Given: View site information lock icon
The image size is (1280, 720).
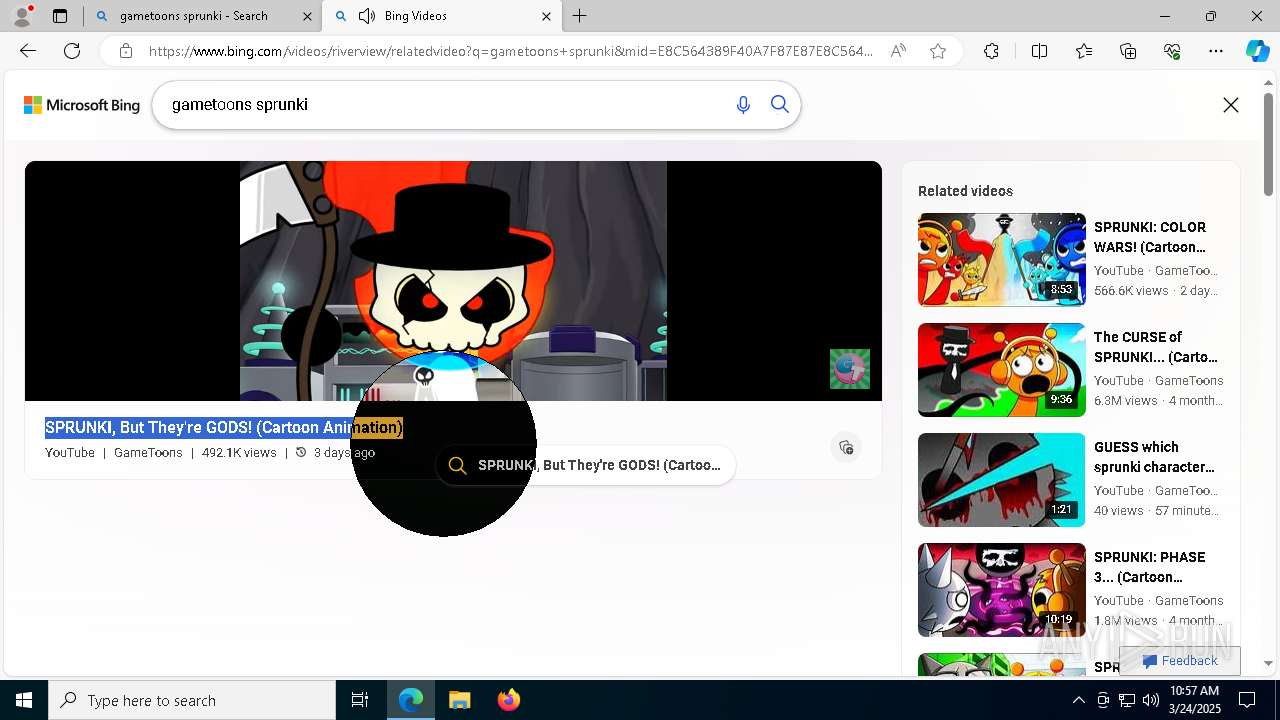Looking at the screenshot, I should click(x=125, y=51).
